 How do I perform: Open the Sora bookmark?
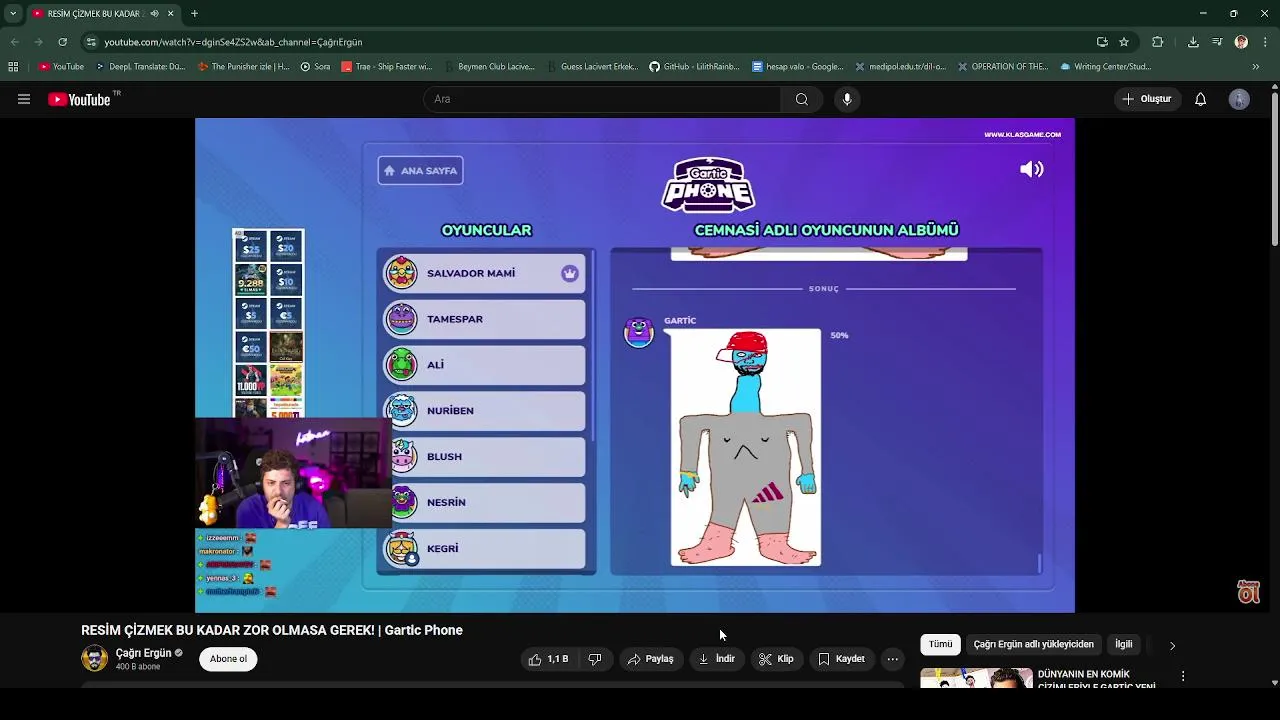click(315, 67)
